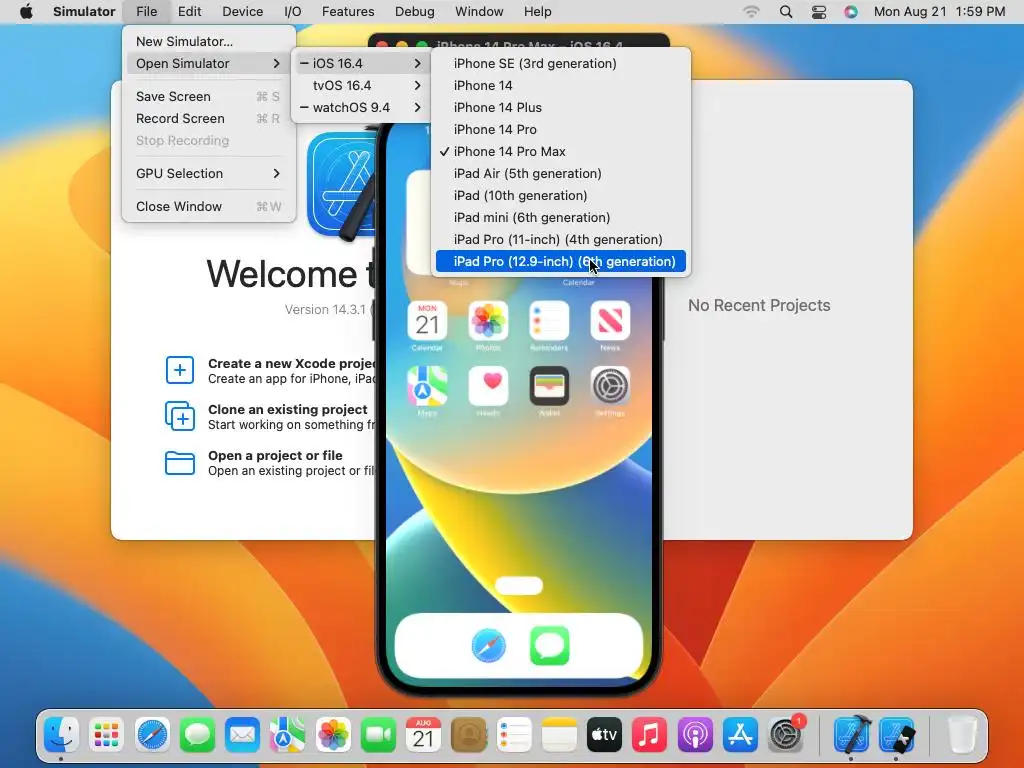This screenshot has width=1024, height=768.
Task: Open Music from the Dock
Action: point(650,735)
